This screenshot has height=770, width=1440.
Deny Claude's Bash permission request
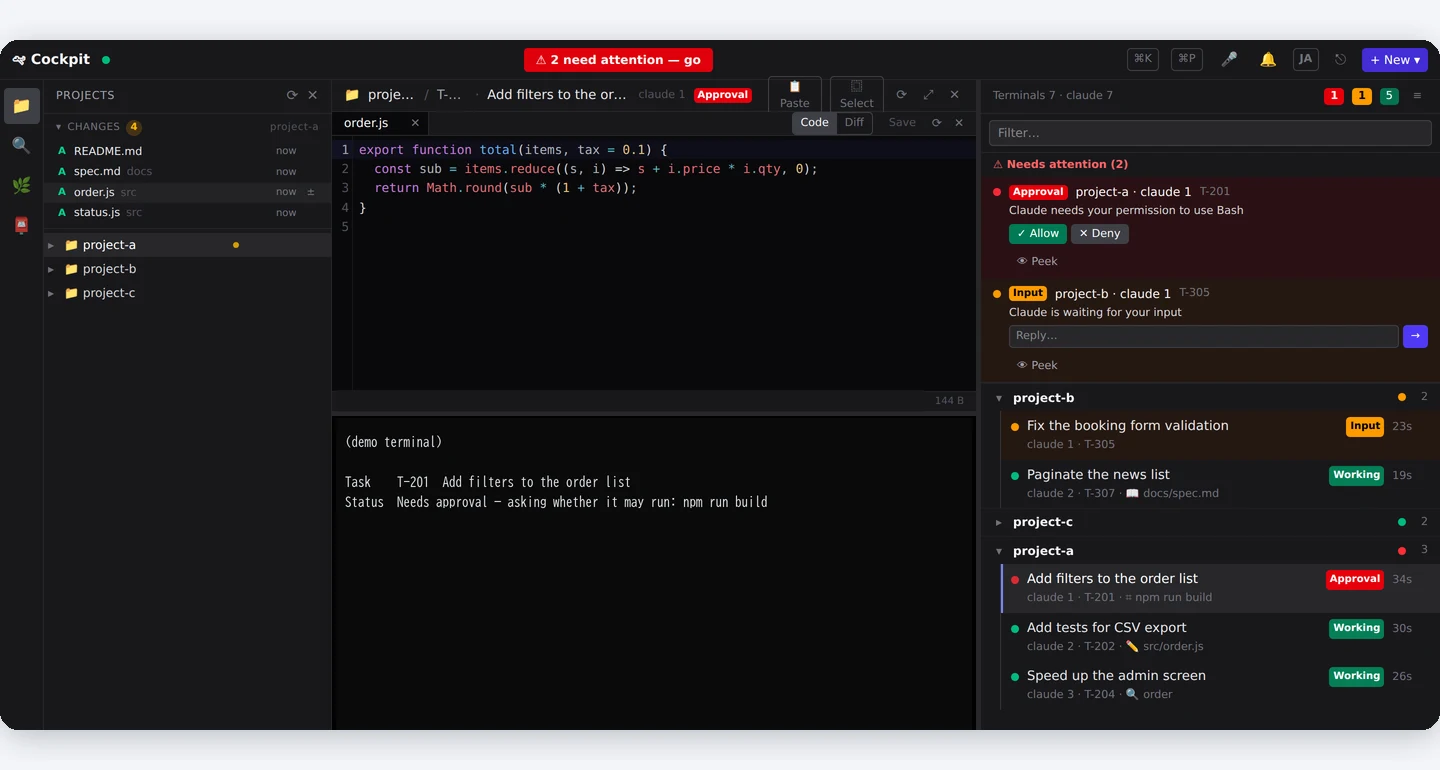[1099, 233]
